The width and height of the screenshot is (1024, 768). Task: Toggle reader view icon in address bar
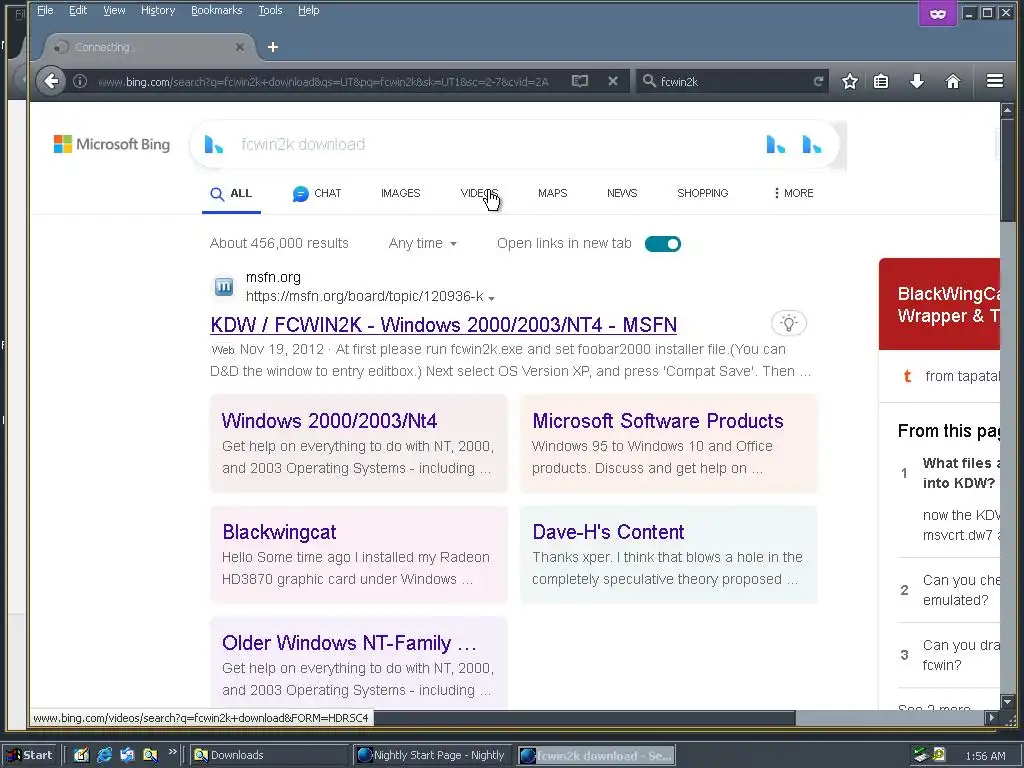580,81
